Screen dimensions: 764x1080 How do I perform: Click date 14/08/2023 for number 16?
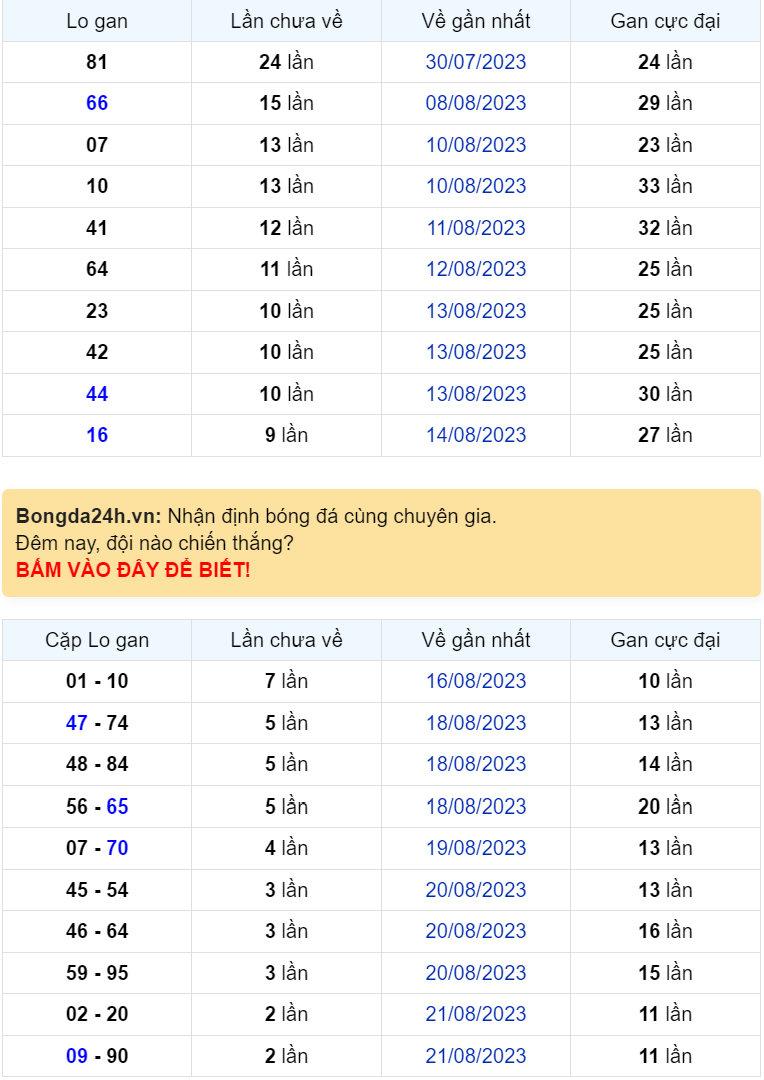[x=476, y=435]
